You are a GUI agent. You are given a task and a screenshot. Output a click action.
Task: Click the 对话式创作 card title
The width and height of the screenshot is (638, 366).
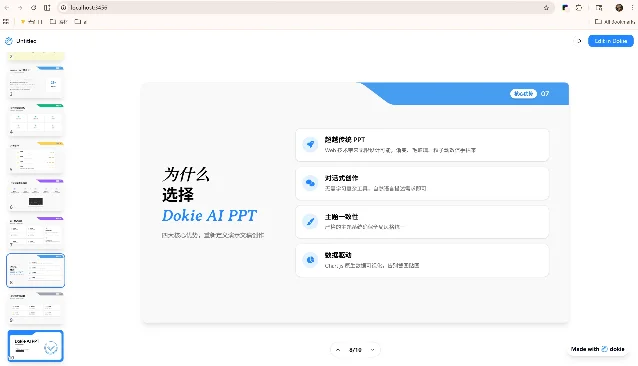(341, 178)
